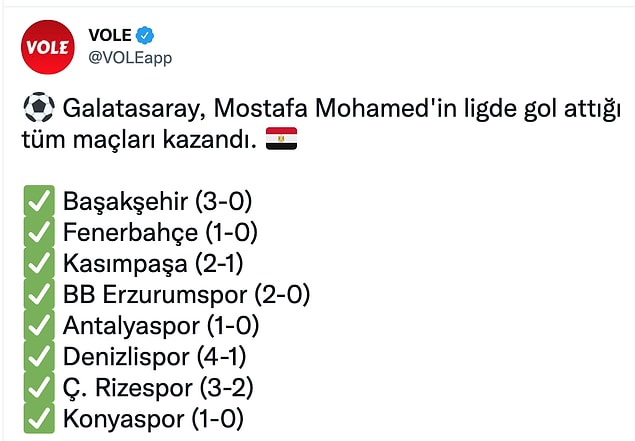Image resolution: width=635 pixels, height=441 pixels.
Task: Click the Fenerbahçe (1-0) result text
Action: [160, 232]
